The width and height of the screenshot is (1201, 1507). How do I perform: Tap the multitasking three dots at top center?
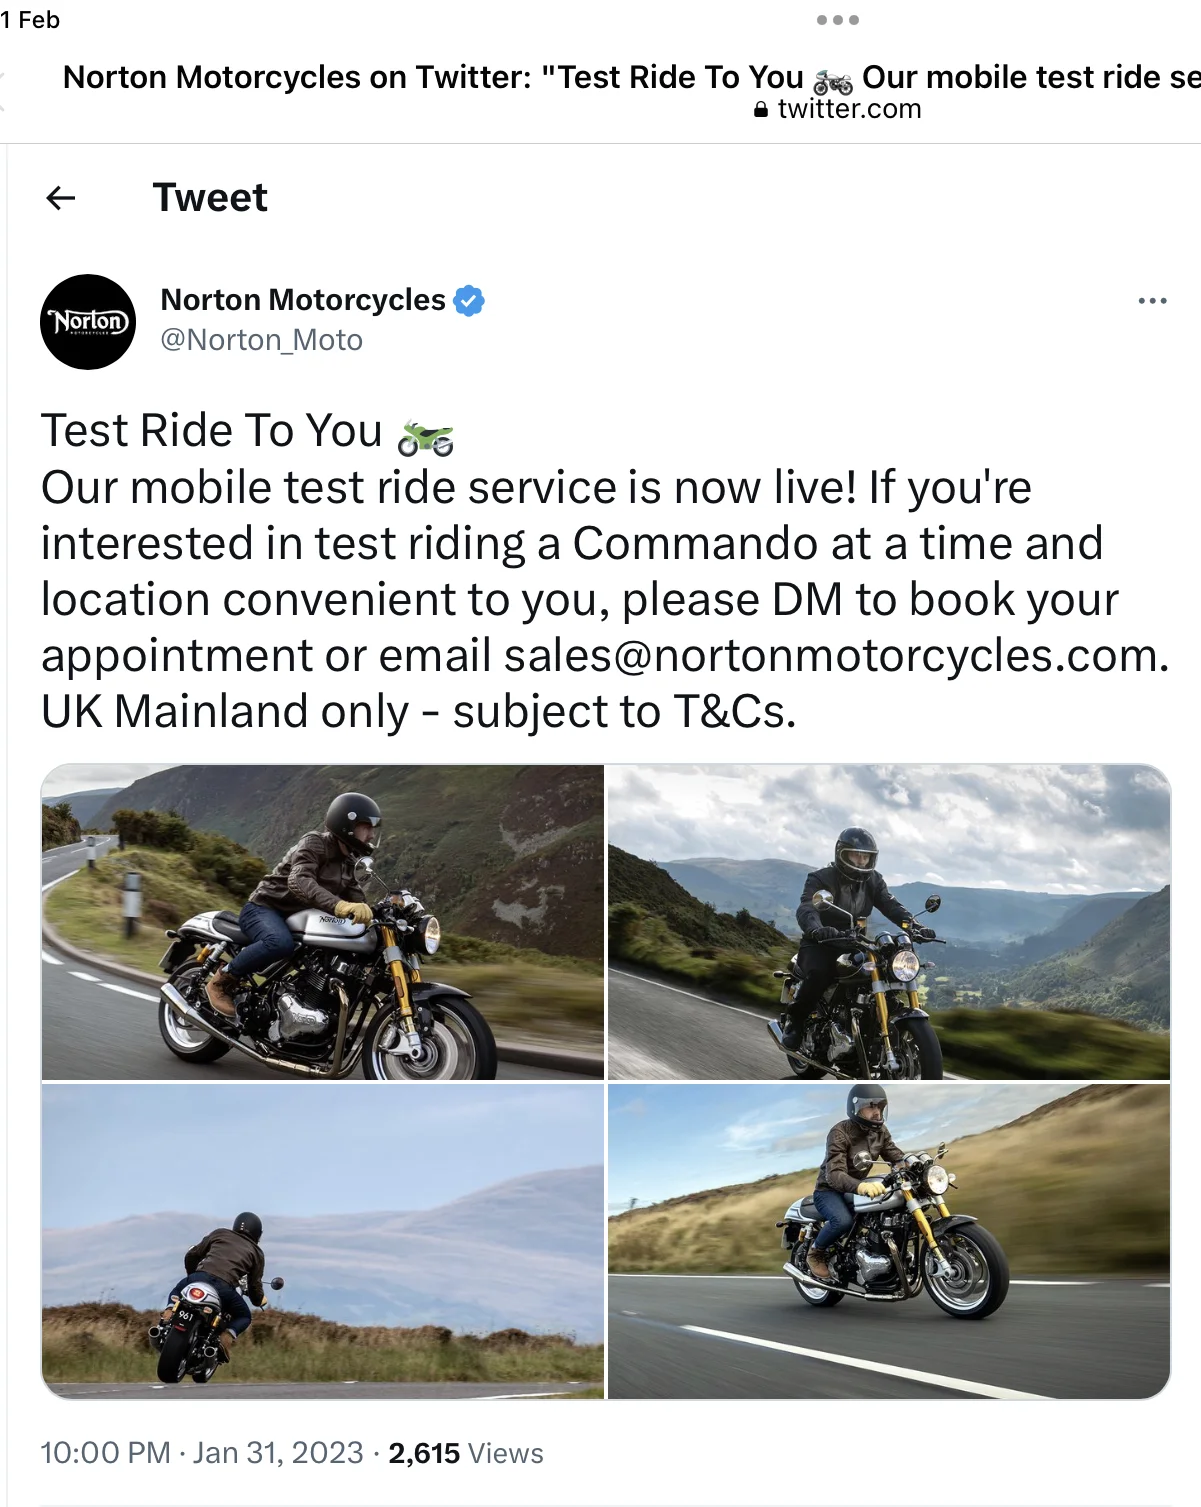point(838,20)
